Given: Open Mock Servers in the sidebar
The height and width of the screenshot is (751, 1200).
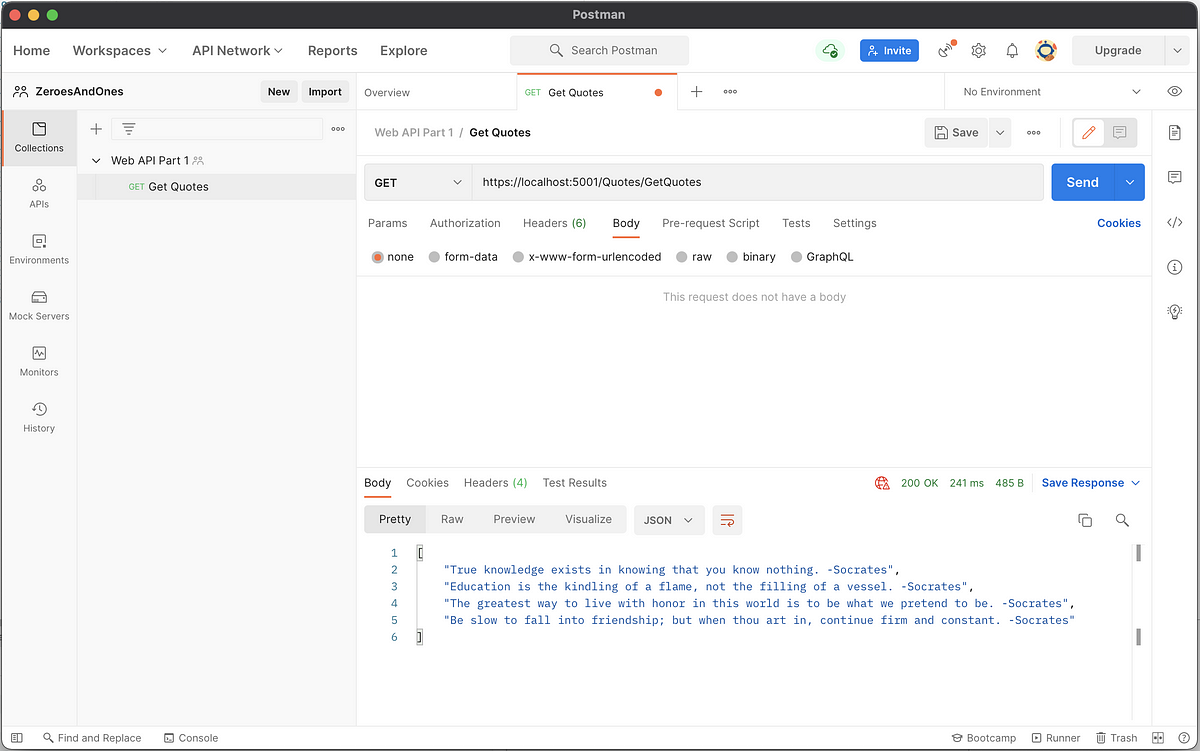Looking at the screenshot, I should pyautogui.click(x=39, y=305).
